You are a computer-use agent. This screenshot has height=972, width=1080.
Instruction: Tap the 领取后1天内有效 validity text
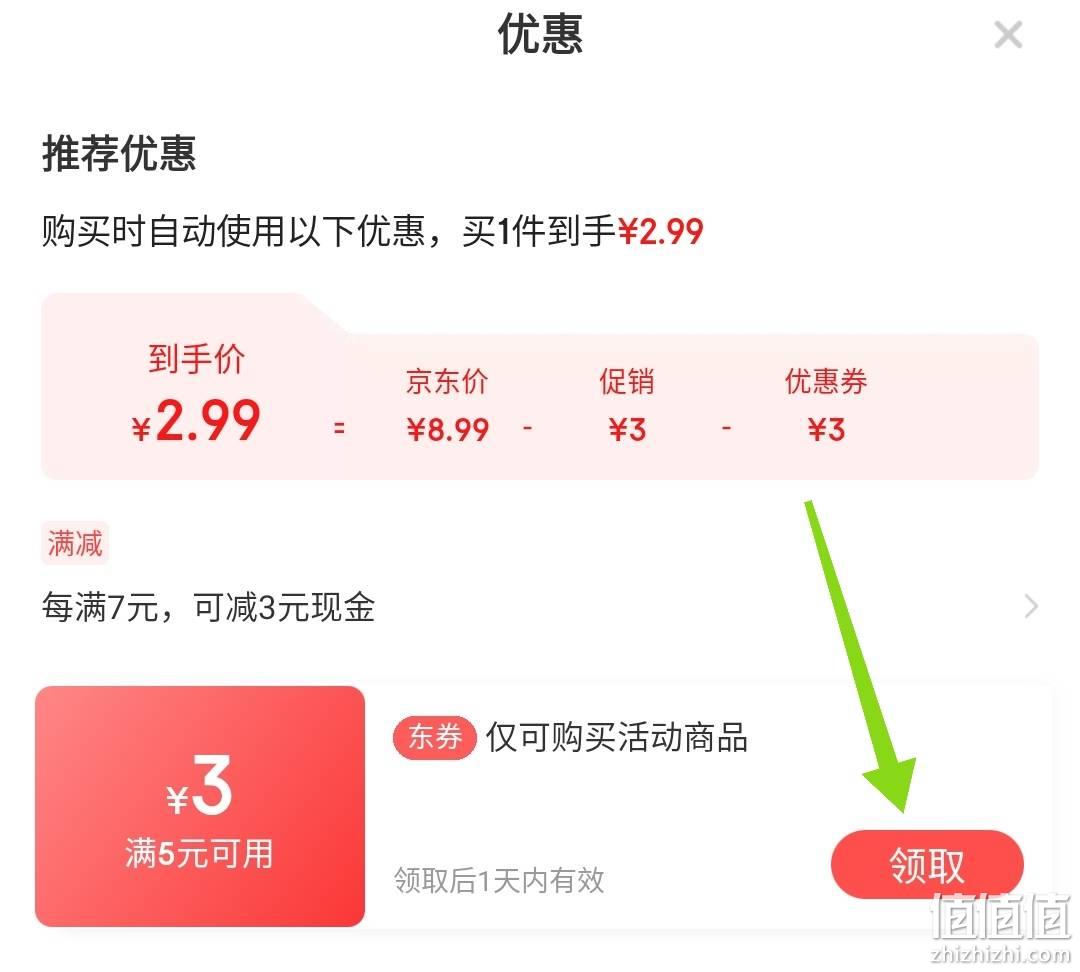[x=499, y=880]
